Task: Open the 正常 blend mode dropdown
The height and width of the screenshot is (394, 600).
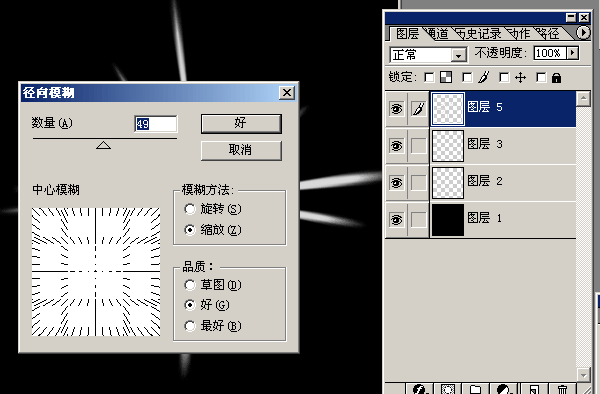Action: point(458,55)
